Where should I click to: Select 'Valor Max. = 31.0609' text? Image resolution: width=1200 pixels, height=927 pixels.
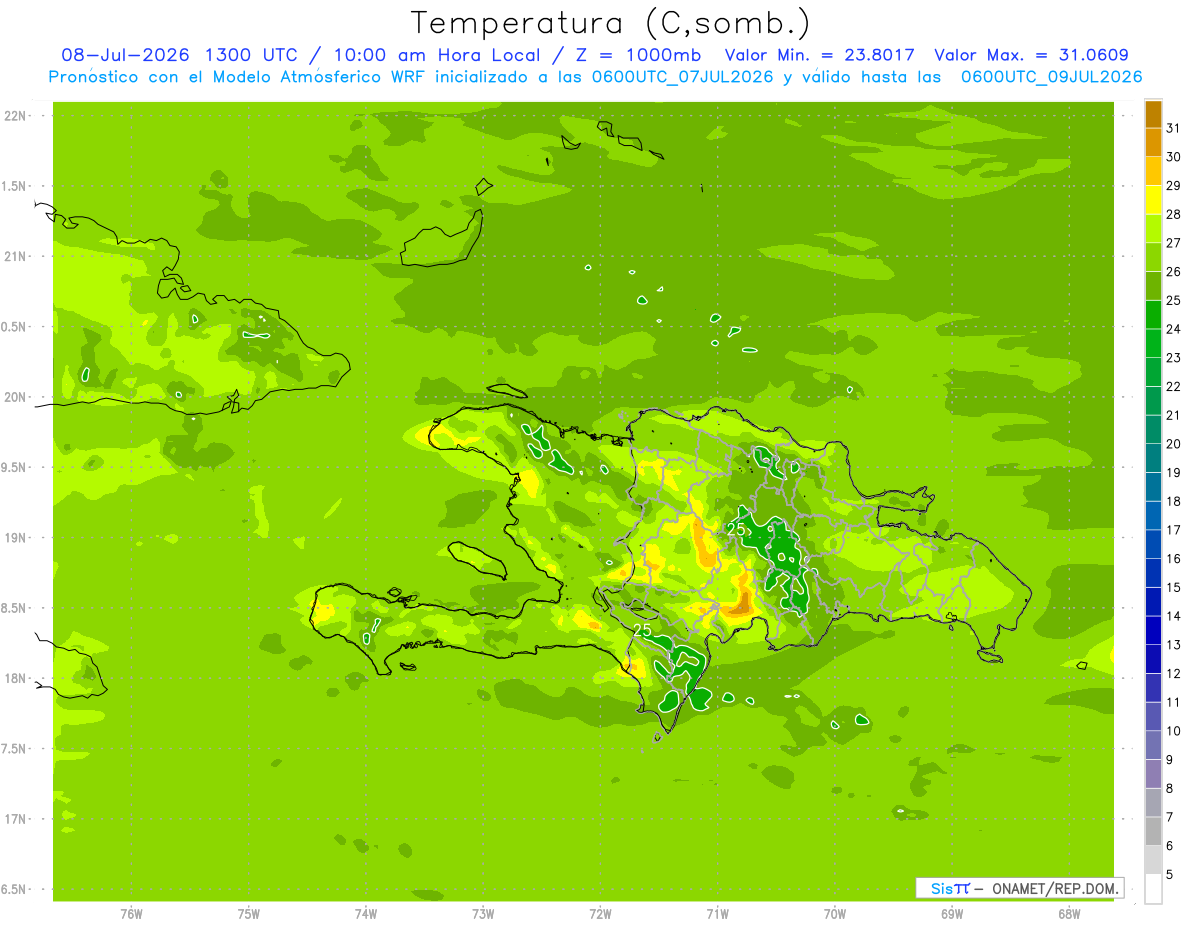click(x=1031, y=55)
